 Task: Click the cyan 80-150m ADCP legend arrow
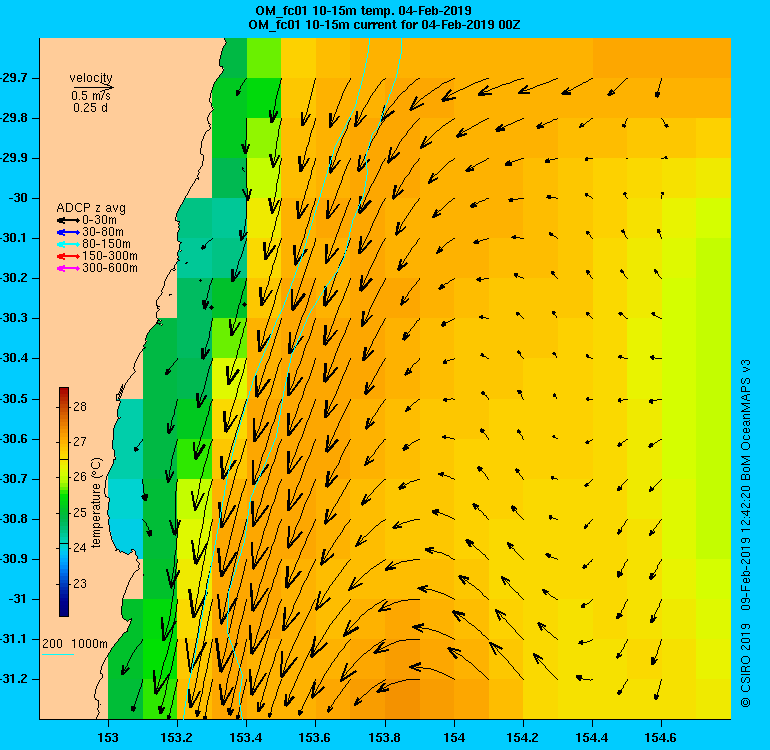pos(68,244)
